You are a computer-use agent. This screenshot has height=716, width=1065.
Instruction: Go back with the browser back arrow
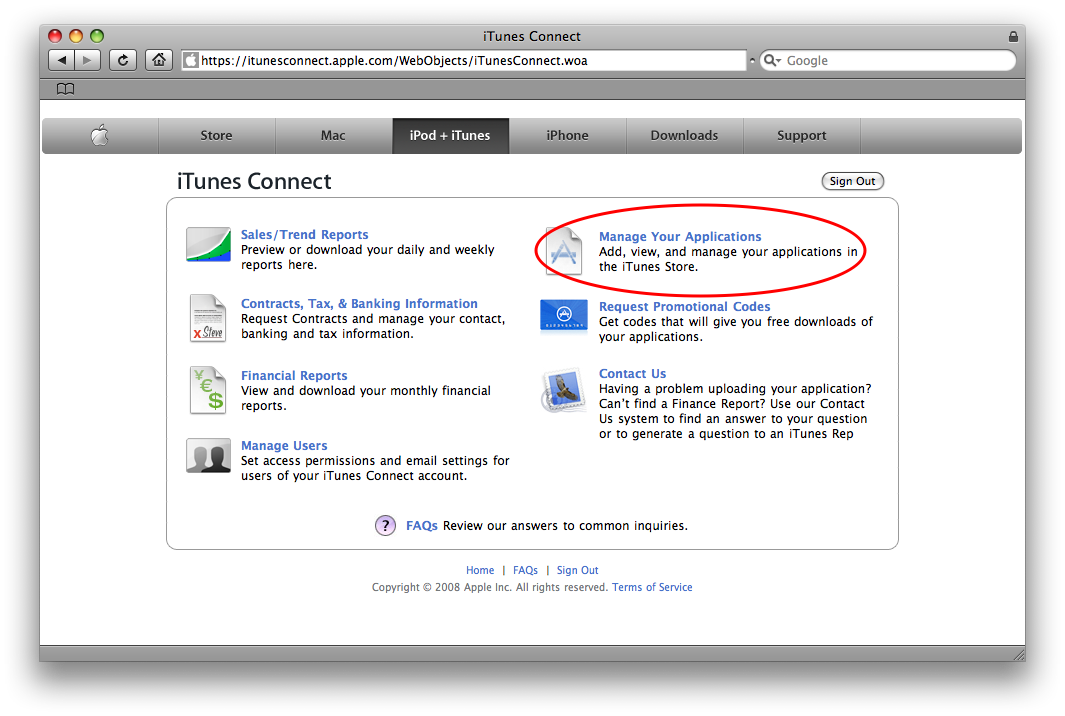click(x=62, y=60)
